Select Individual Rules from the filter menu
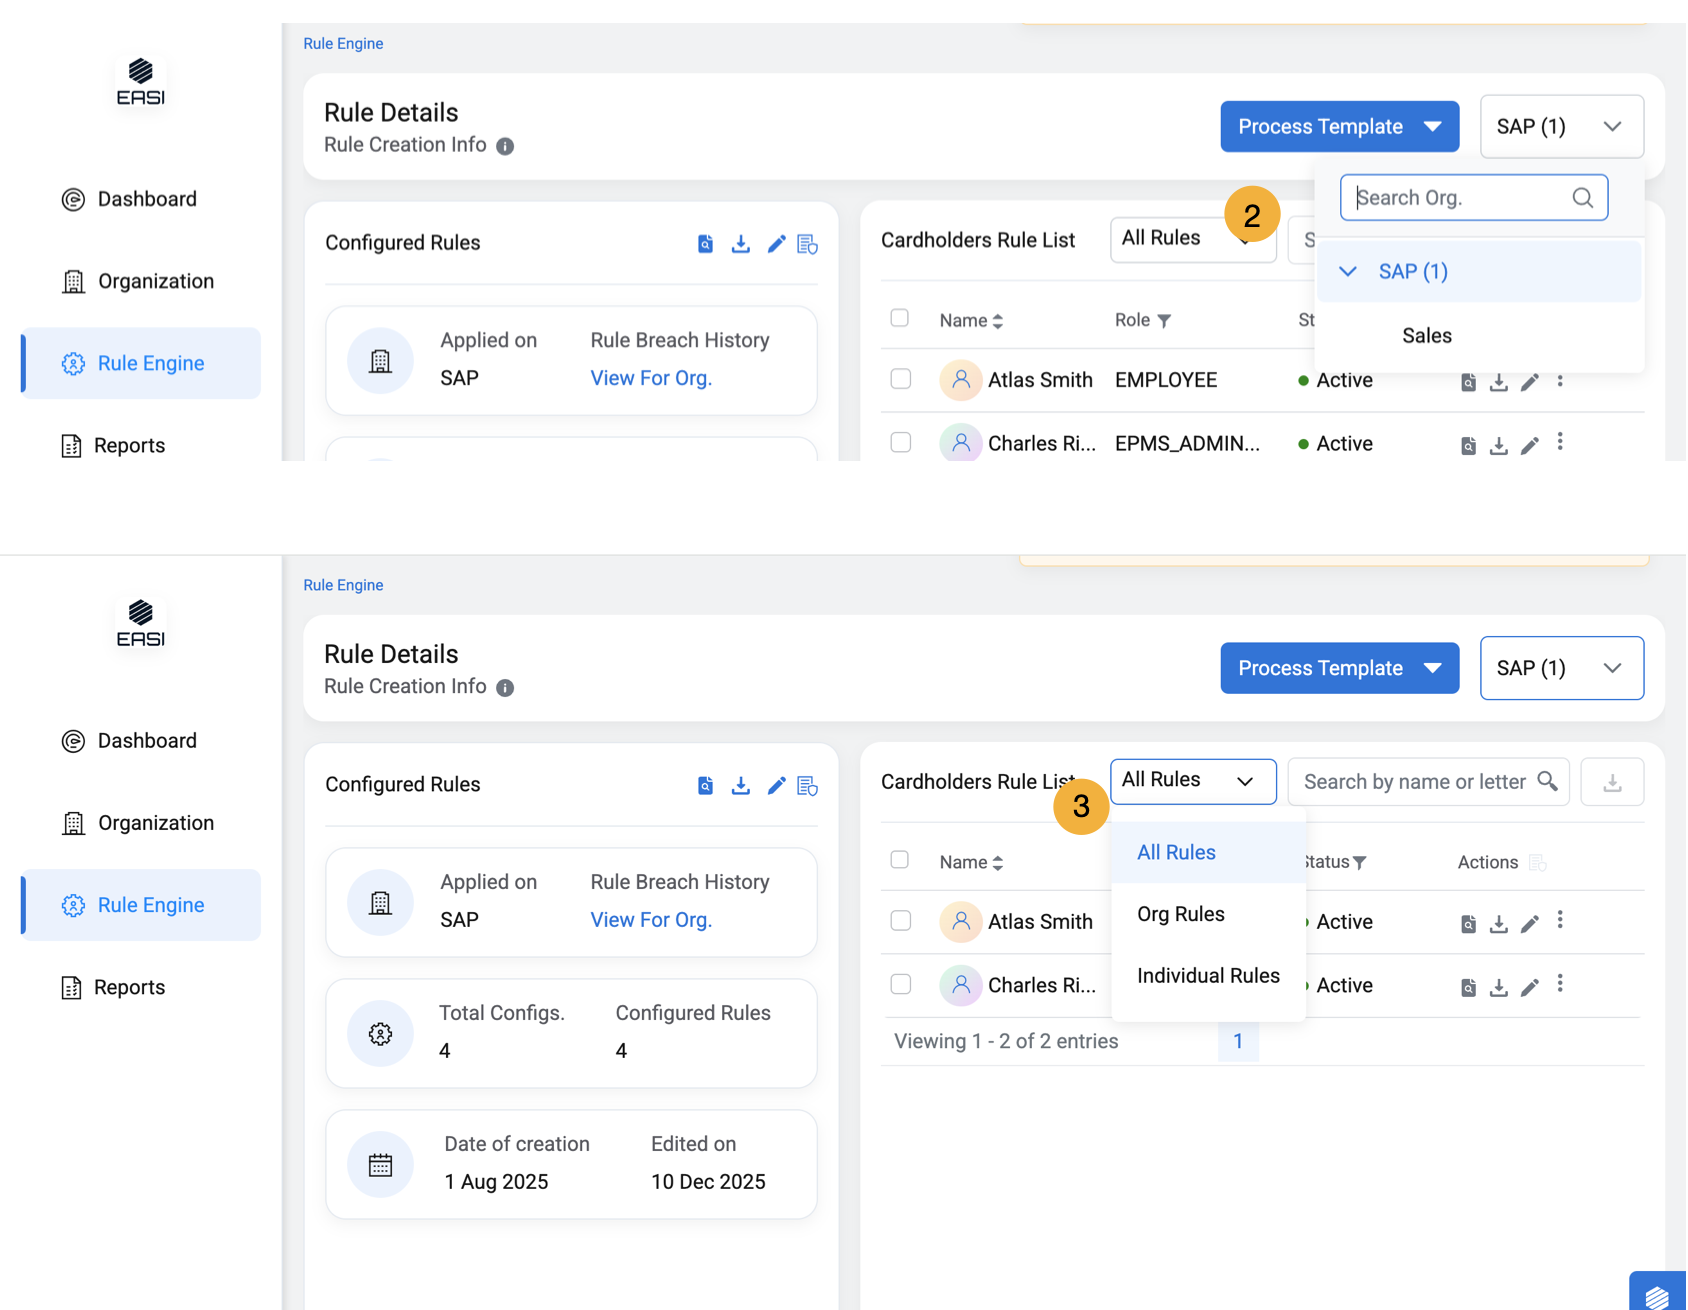The width and height of the screenshot is (1688, 1310). 1208,976
